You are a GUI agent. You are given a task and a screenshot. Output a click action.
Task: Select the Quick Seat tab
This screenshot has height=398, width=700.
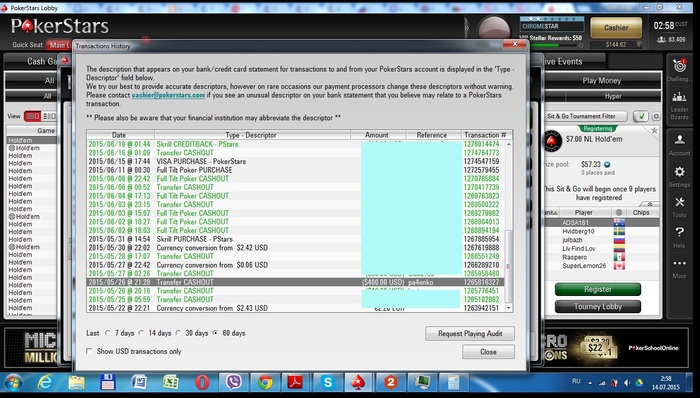pos(28,45)
